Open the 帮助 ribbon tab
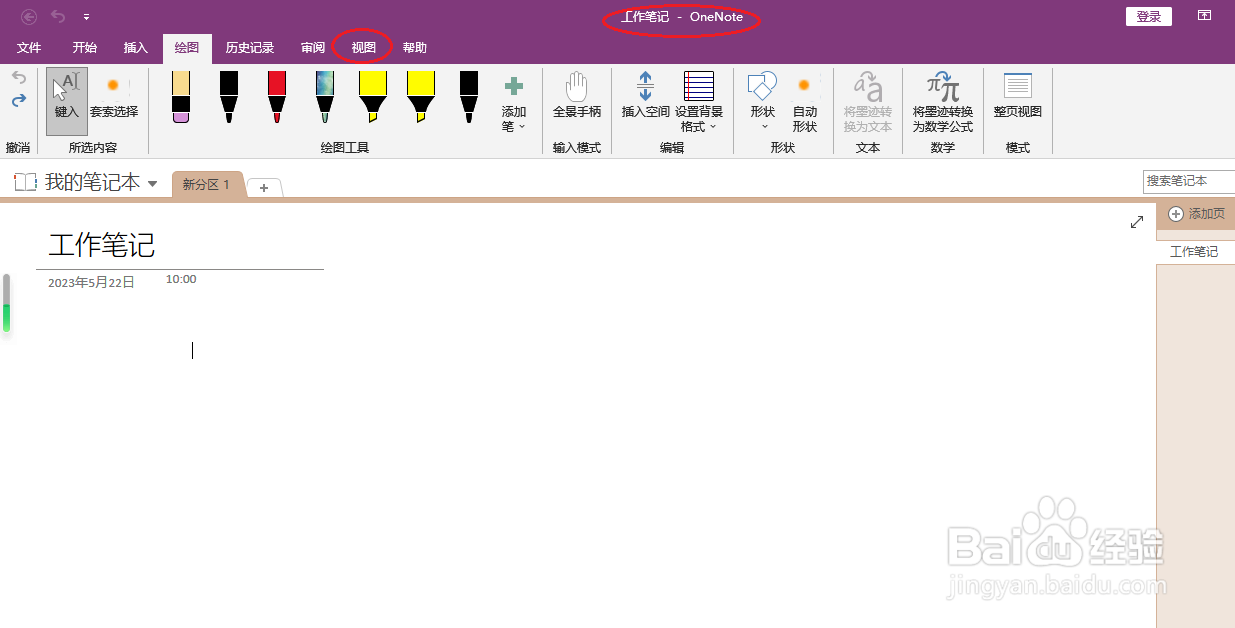The width and height of the screenshot is (1235, 628). point(415,48)
